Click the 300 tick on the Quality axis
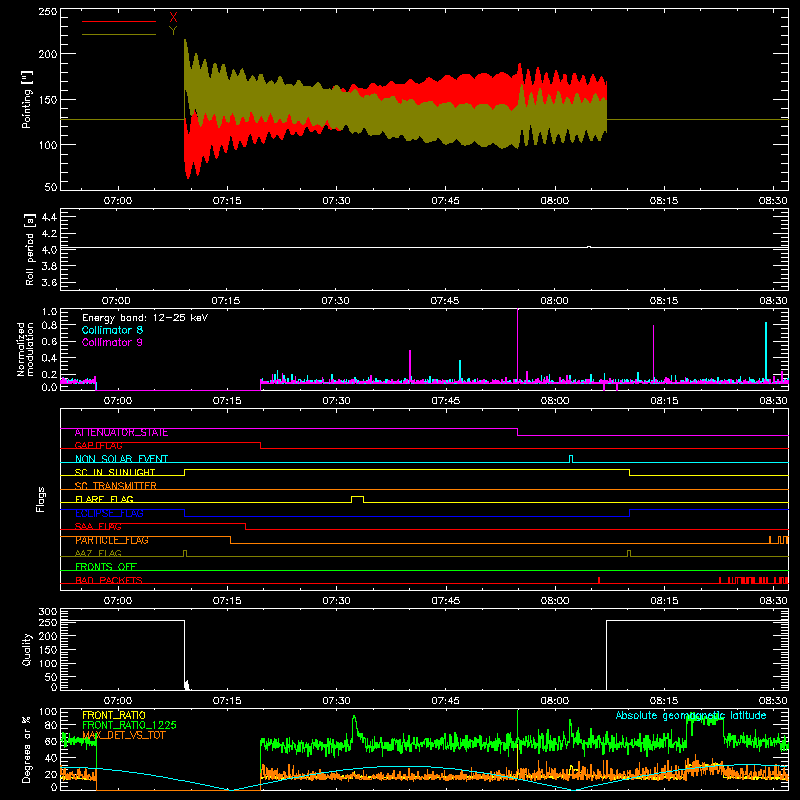 tap(48, 611)
